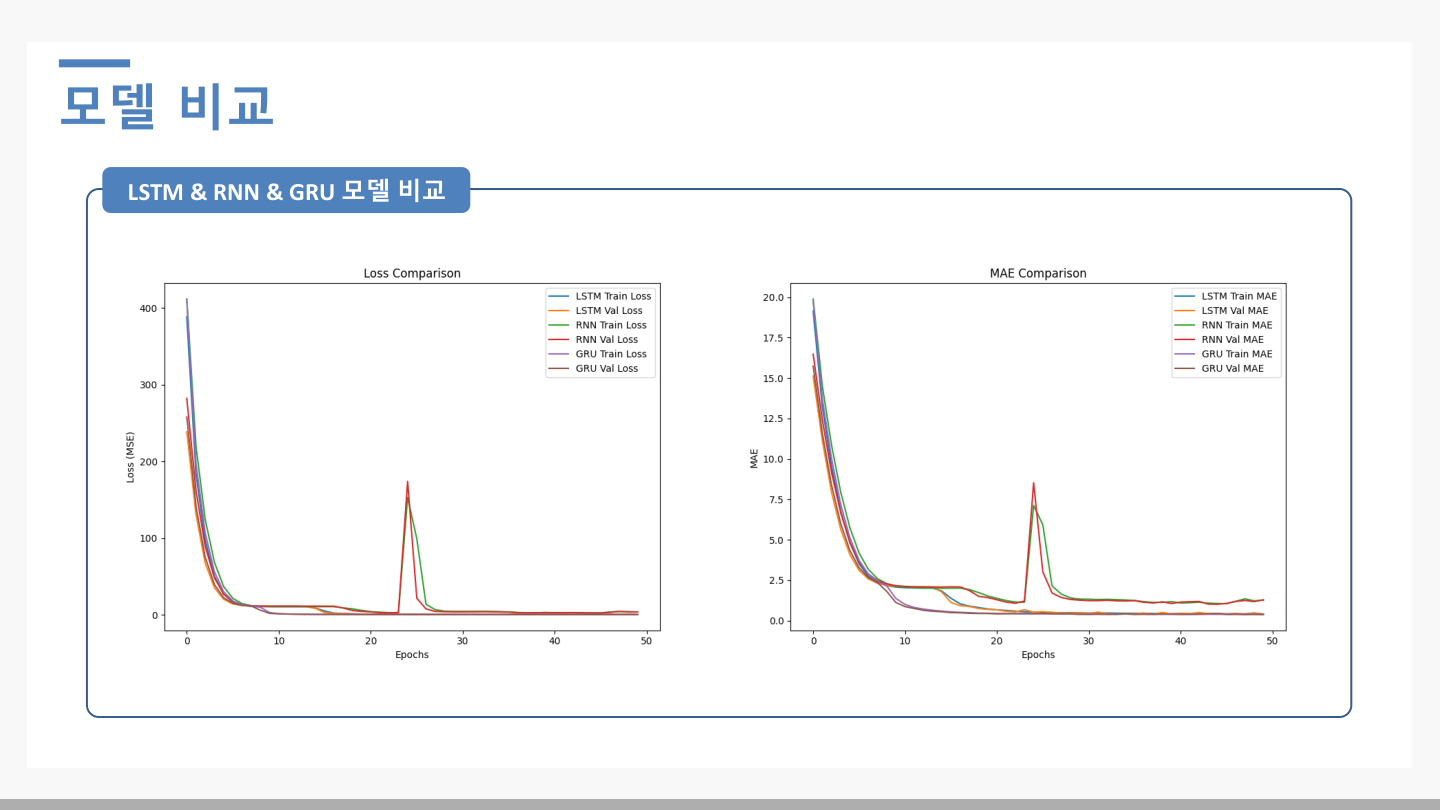This screenshot has width=1440, height=810.
Task: Click the 400 tick on Loss chart
Action: [x=148, y=308]
